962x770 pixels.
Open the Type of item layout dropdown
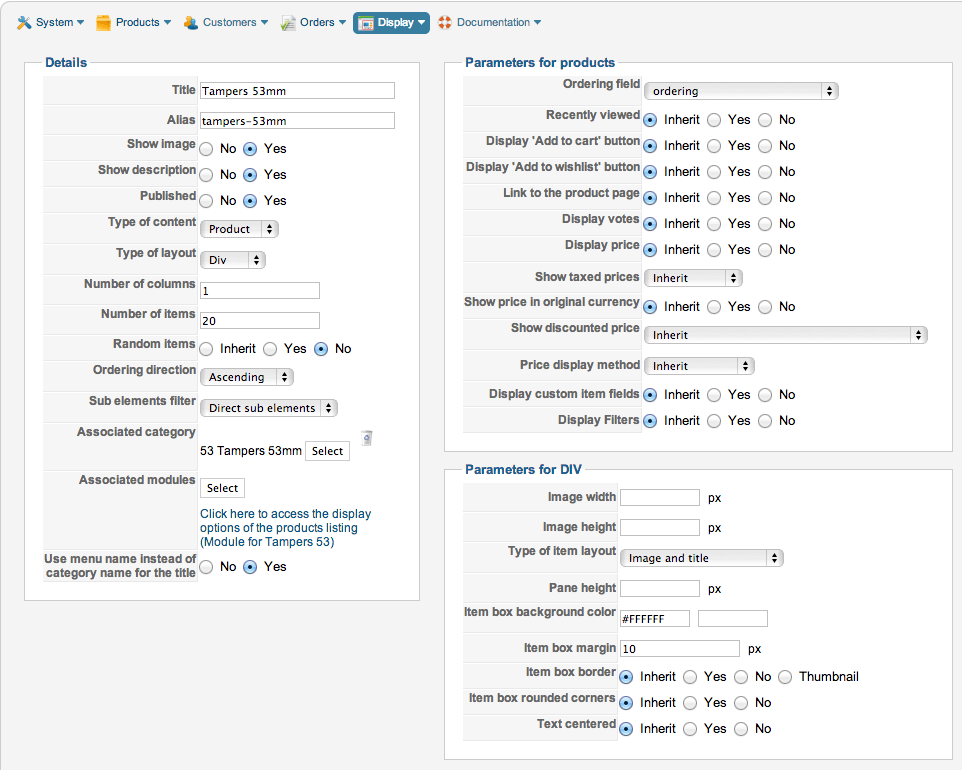tap(701, 558)
